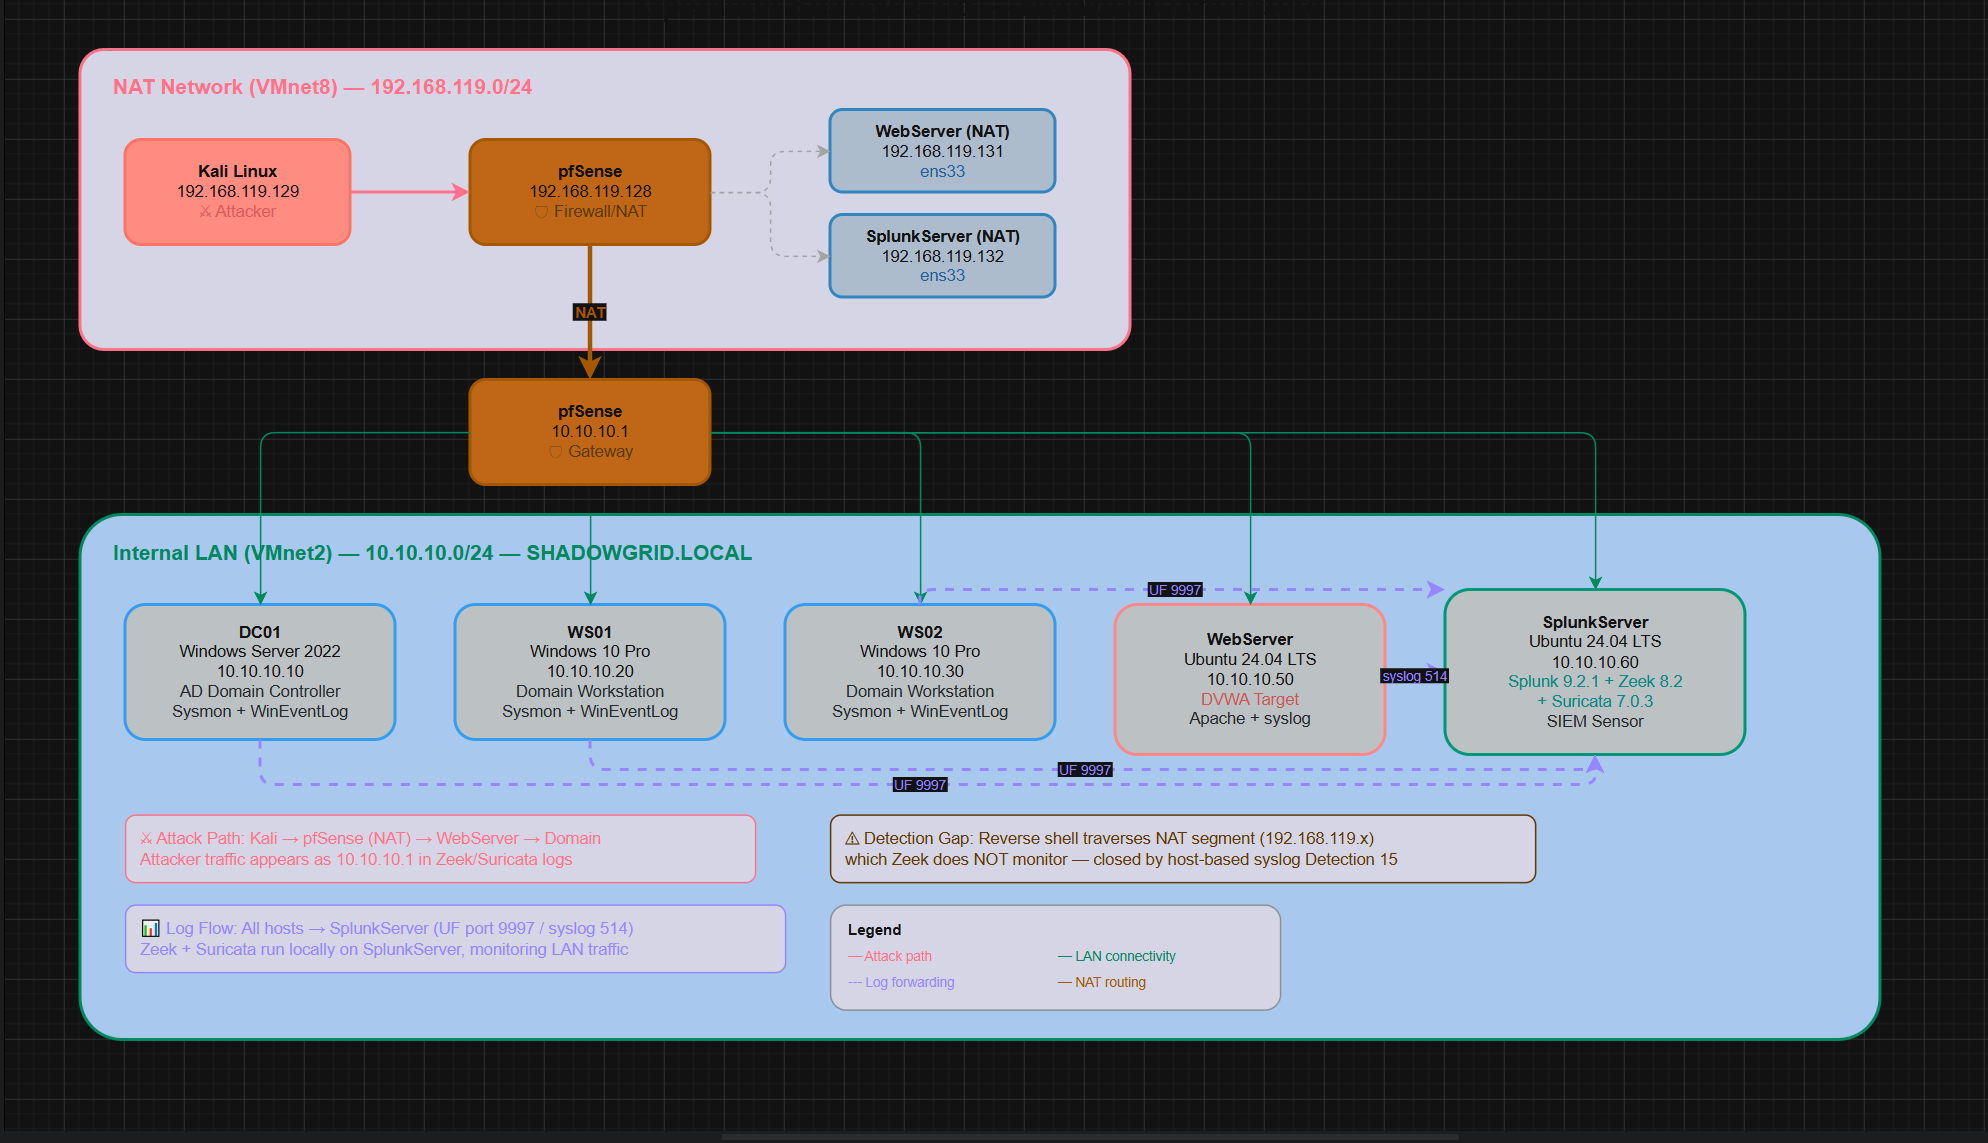The width and height of the screenshot is (1988, 1143).
Task: Click the WS01 Windows 10 Pro node
Action: tap(590, 671)
